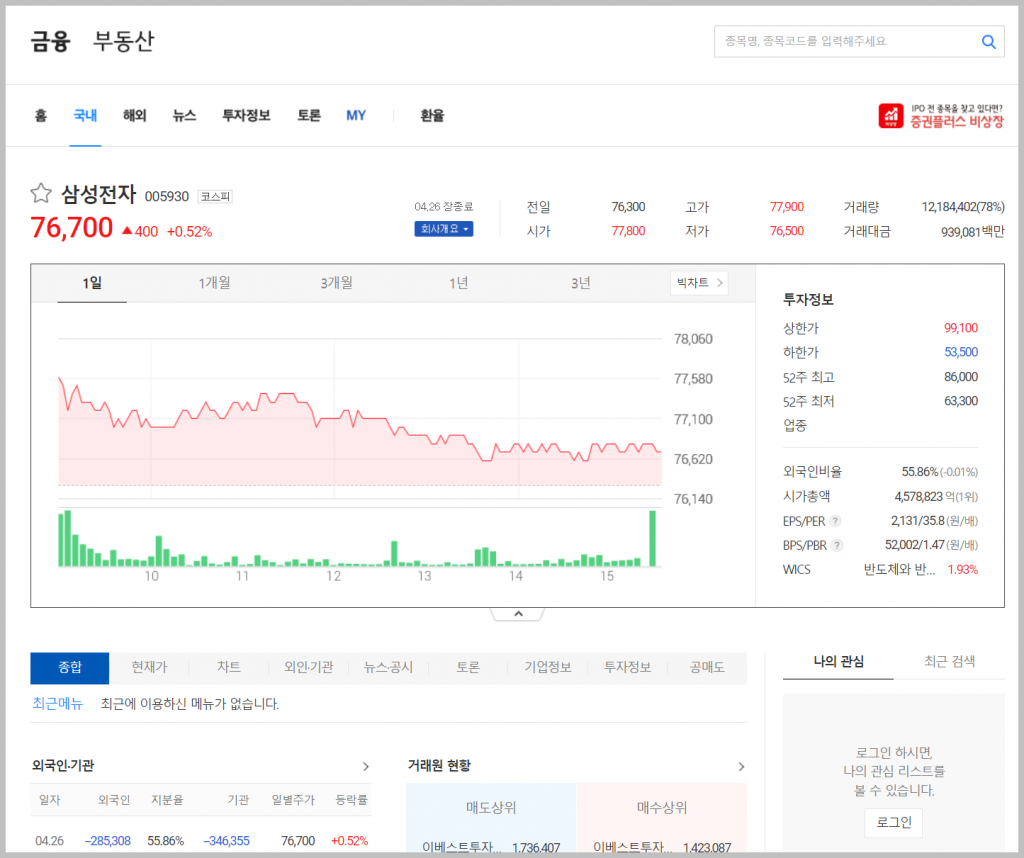
Task: Click the 최근메뉴 label
Action: pyautogui.click(x=57, y=704)
